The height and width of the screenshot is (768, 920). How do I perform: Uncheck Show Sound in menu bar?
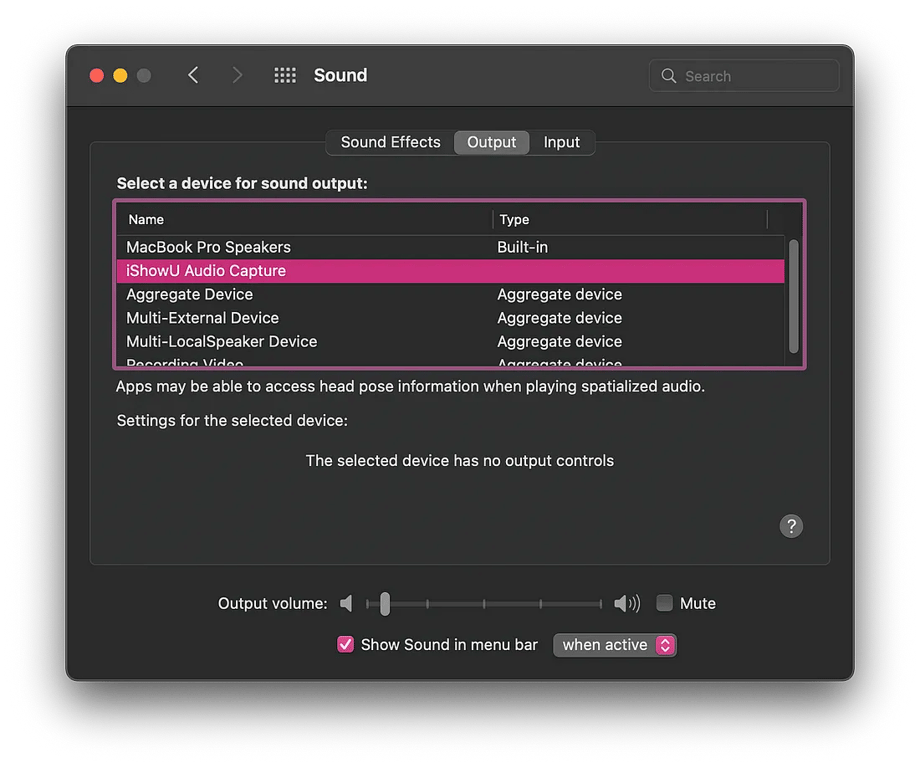(x=346, y=645)
